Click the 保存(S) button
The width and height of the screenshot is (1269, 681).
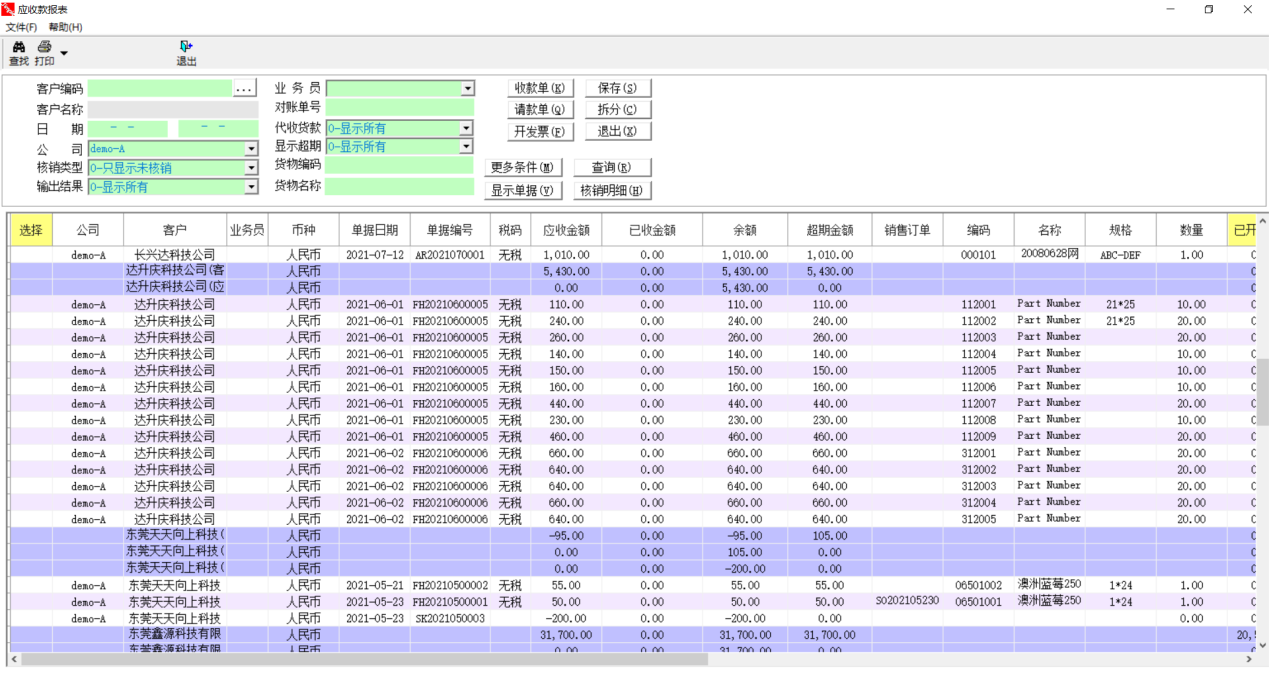point(618,88)
